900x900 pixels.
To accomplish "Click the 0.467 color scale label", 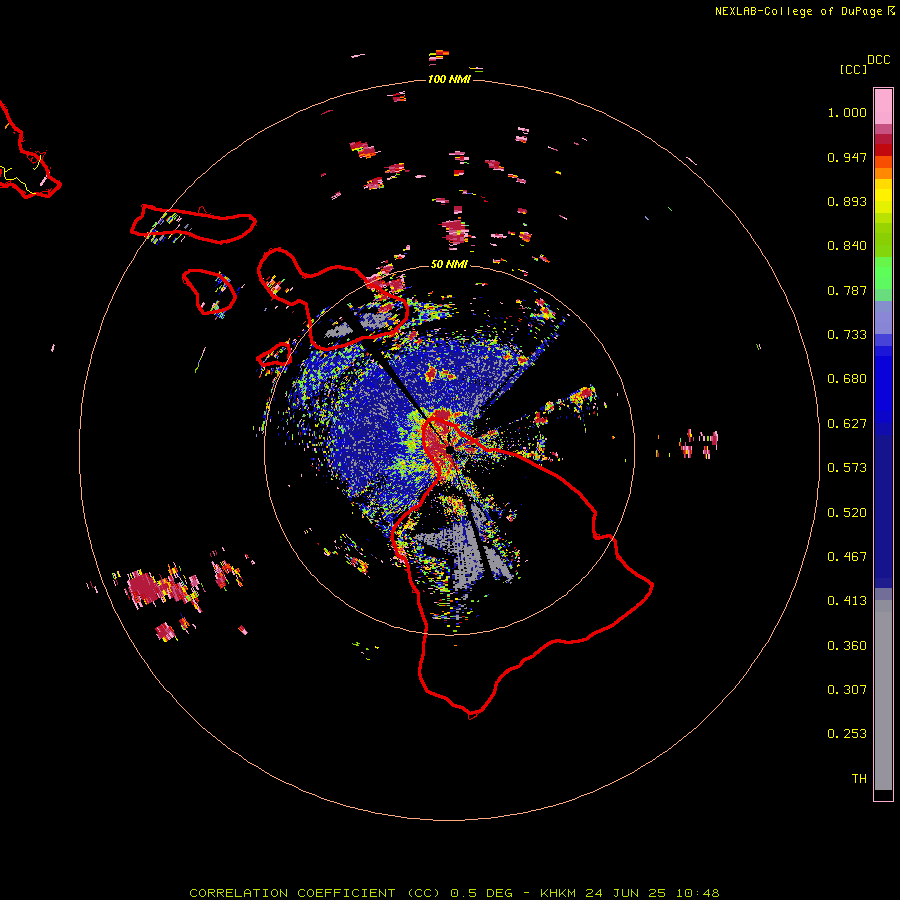I will [x=847, y=557].
